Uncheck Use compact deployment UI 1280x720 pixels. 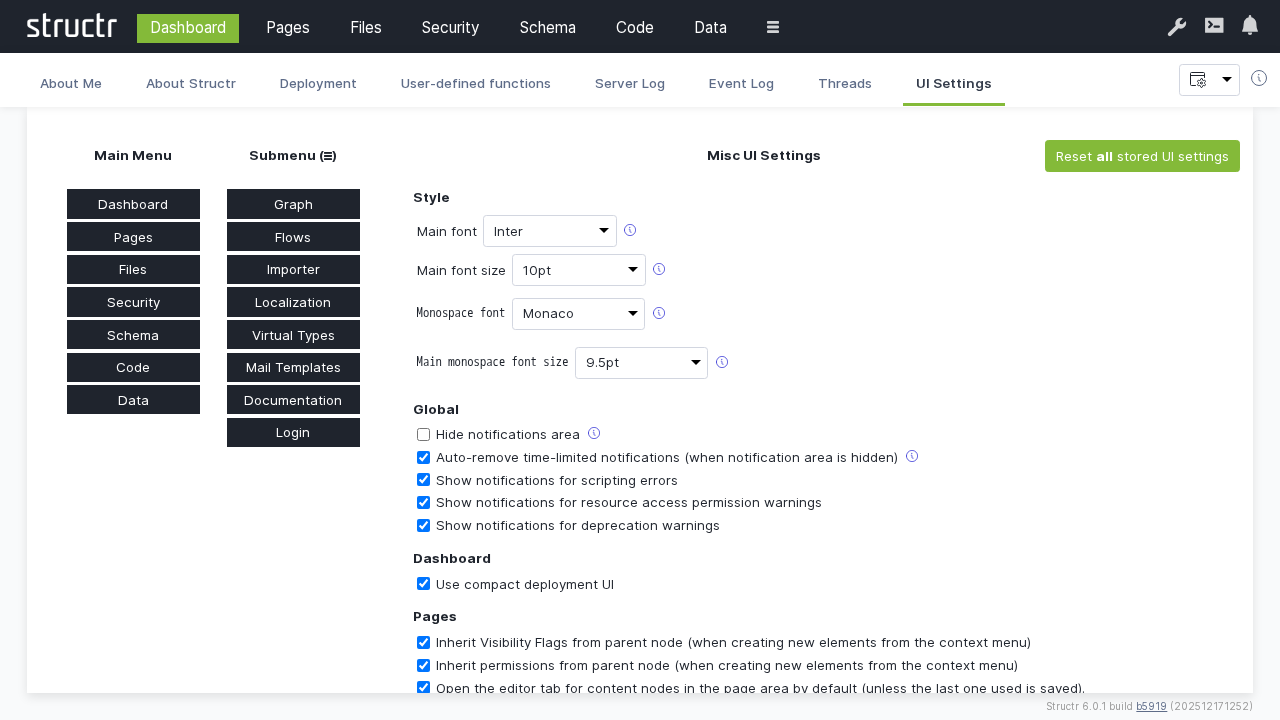coord(423,583)
